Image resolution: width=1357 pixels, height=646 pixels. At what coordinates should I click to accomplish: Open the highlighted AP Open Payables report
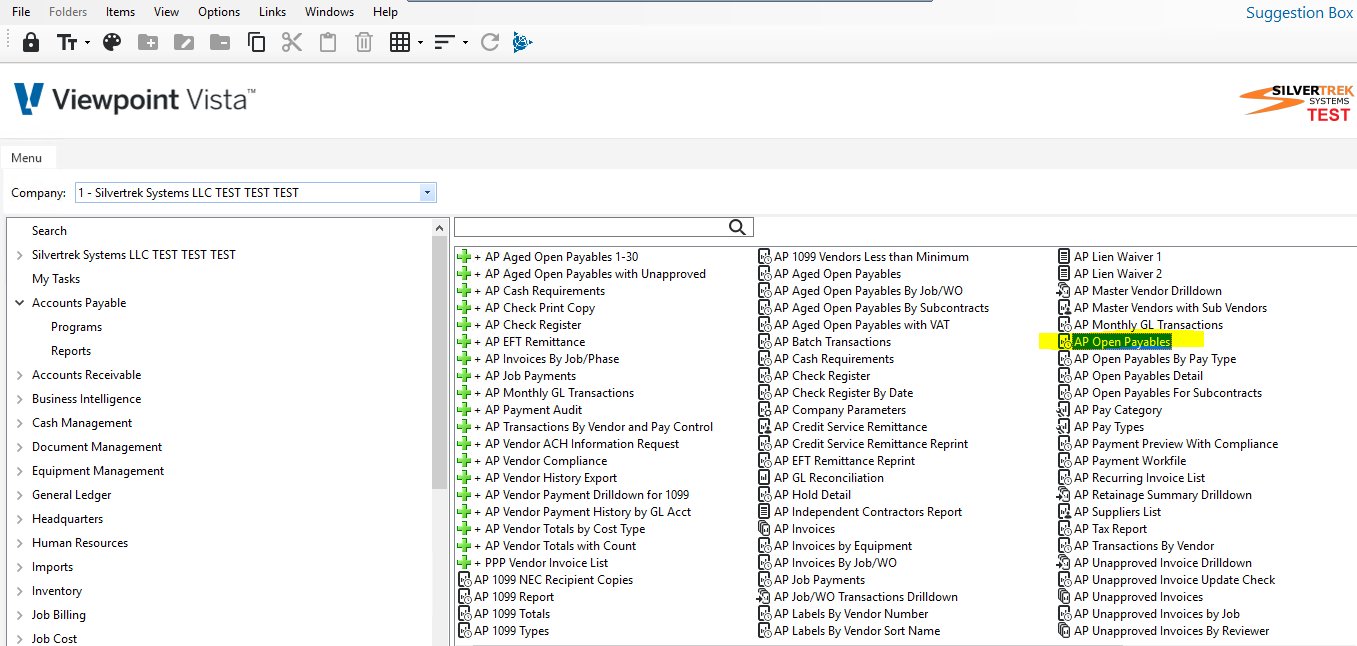point(1122,342)
